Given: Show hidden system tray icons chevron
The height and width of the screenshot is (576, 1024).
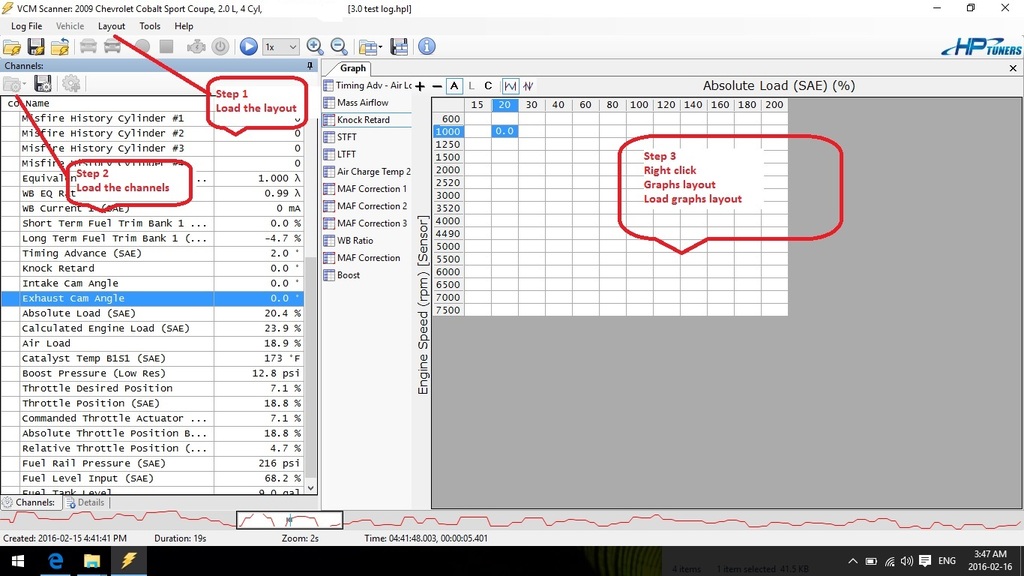Looking at the screenshot, I should point(853,561).
